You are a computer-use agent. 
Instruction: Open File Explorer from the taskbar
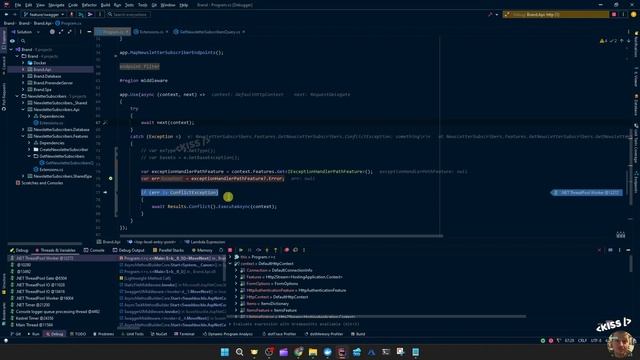click(313, 352)
